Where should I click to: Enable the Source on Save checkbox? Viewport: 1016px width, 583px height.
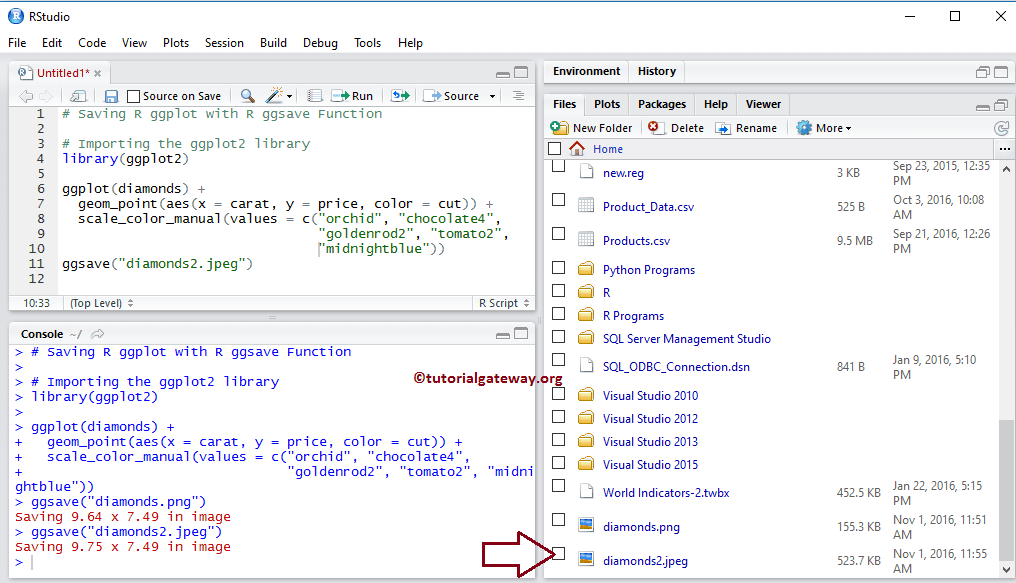point(134,96)
